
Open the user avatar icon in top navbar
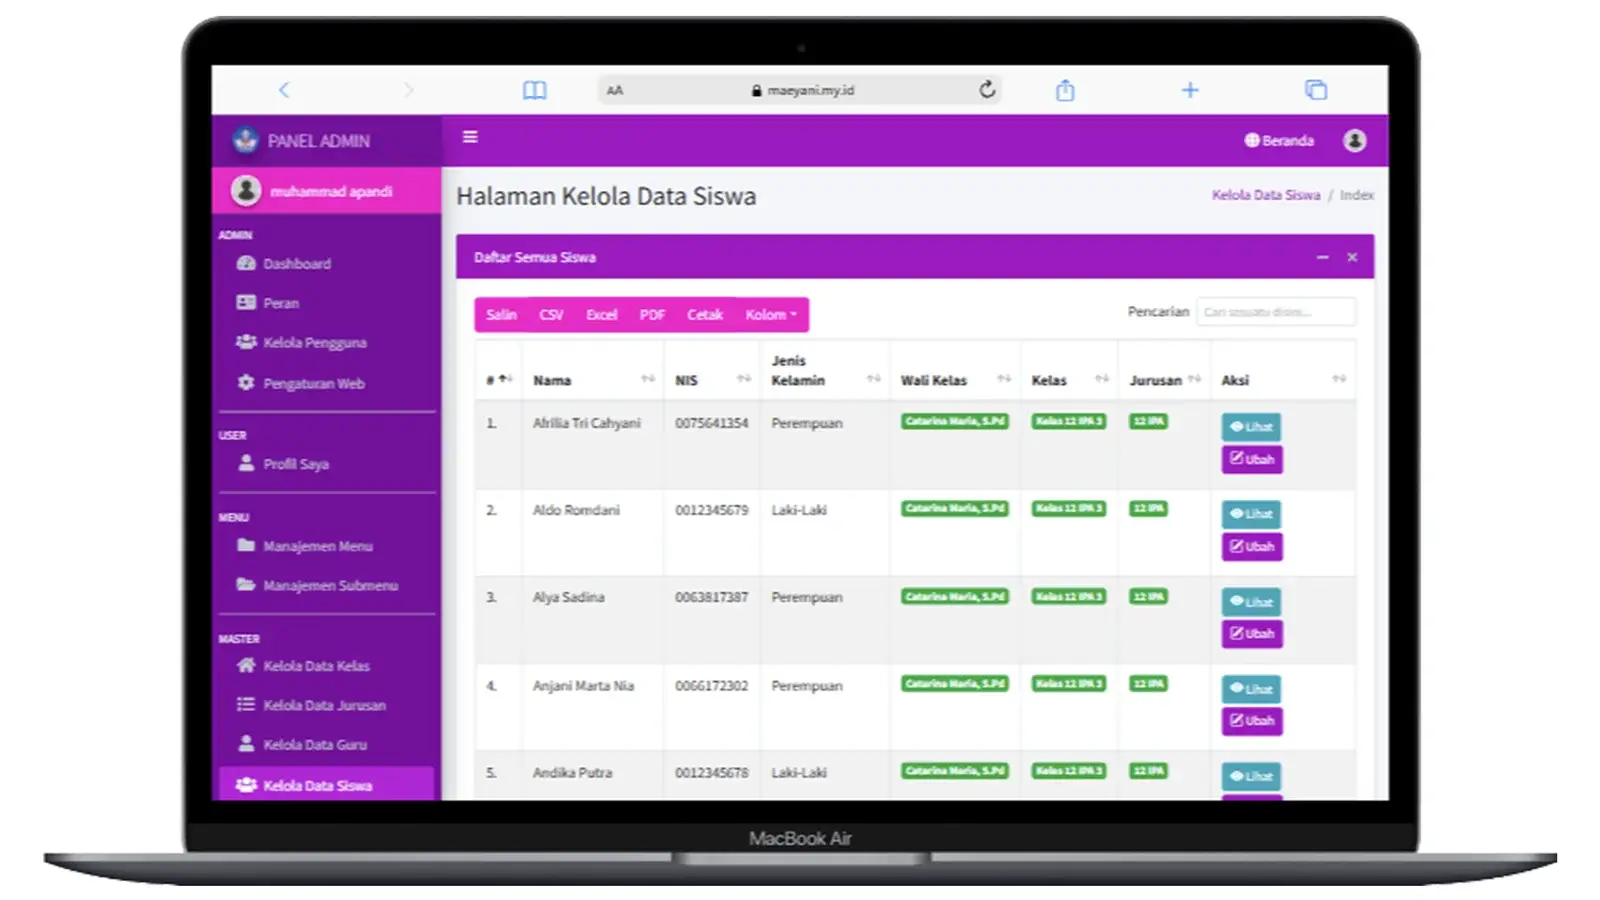point(1354,141)
